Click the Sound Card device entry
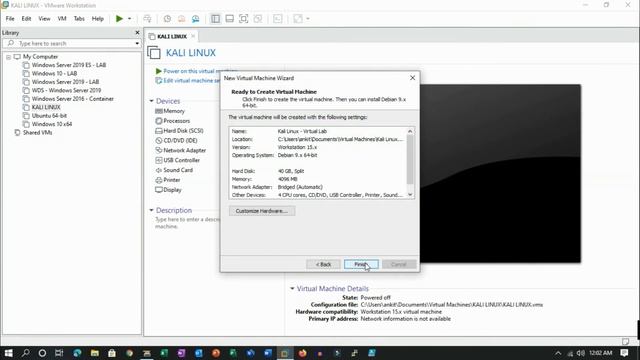Screen dimensions: 640x360 (178, 170)
